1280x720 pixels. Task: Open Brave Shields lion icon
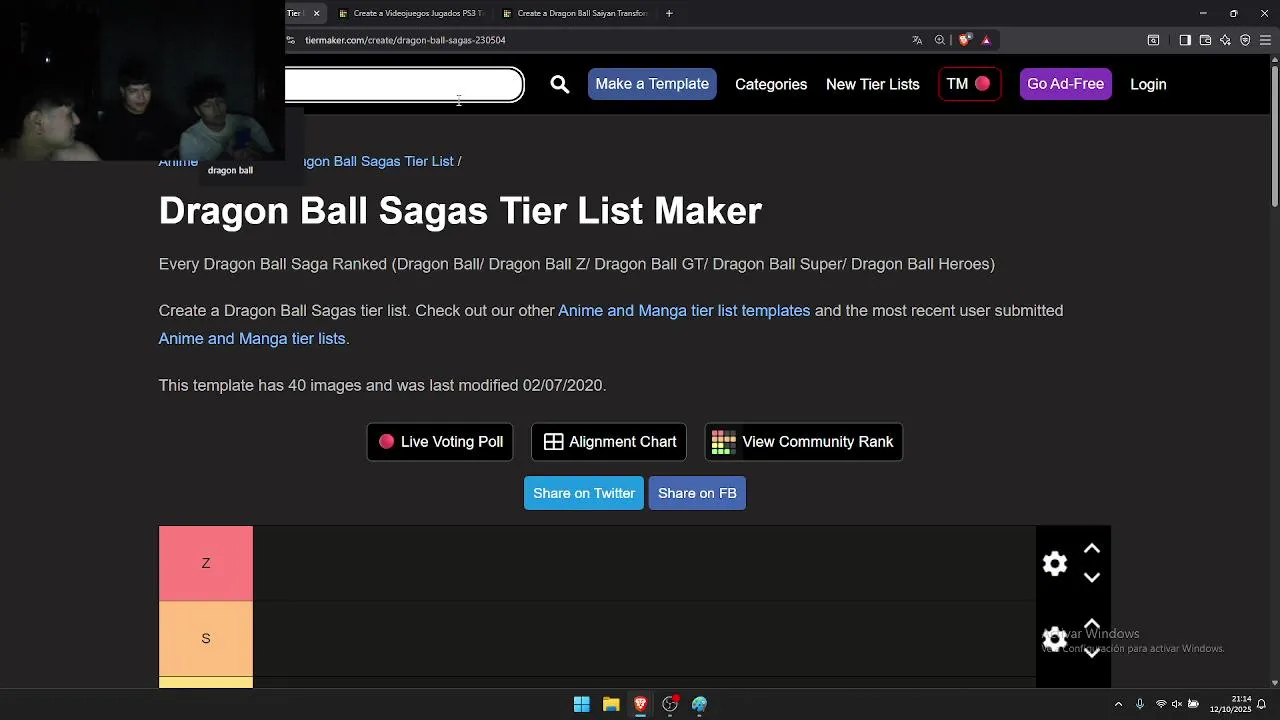click(964, 40)
